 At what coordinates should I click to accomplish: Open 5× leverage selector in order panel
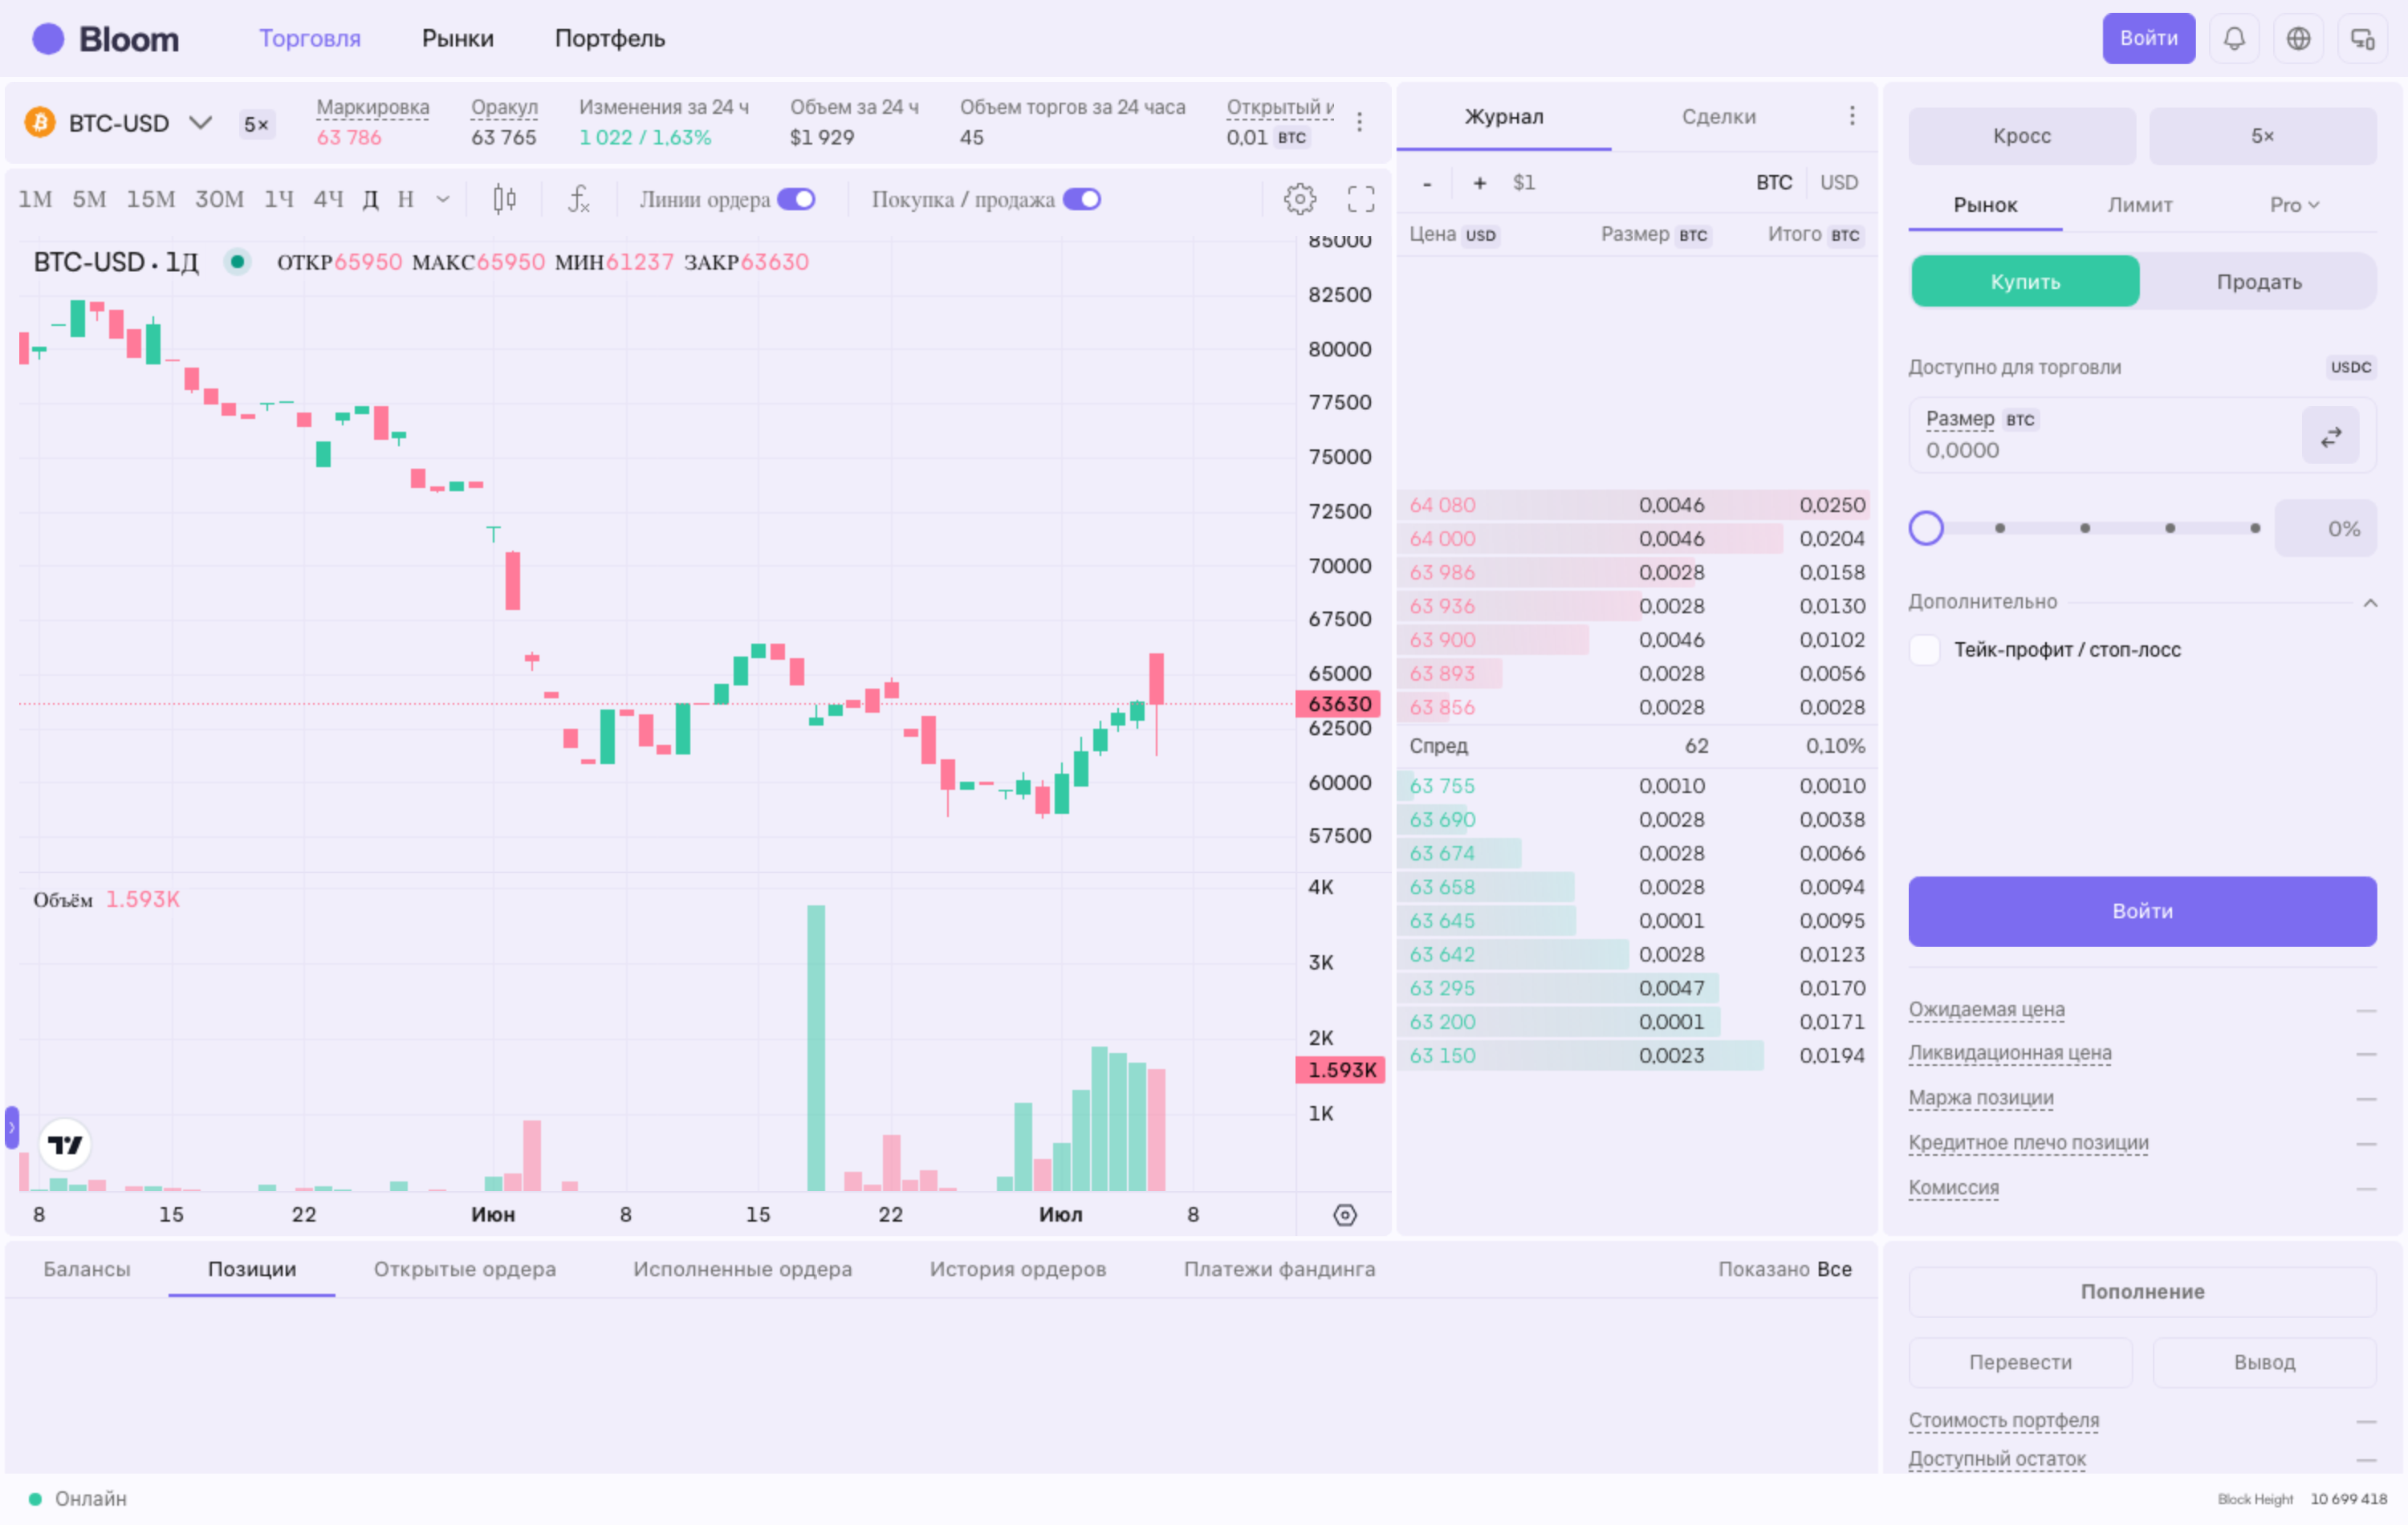pyautogui.click(x=2263, y=136)
